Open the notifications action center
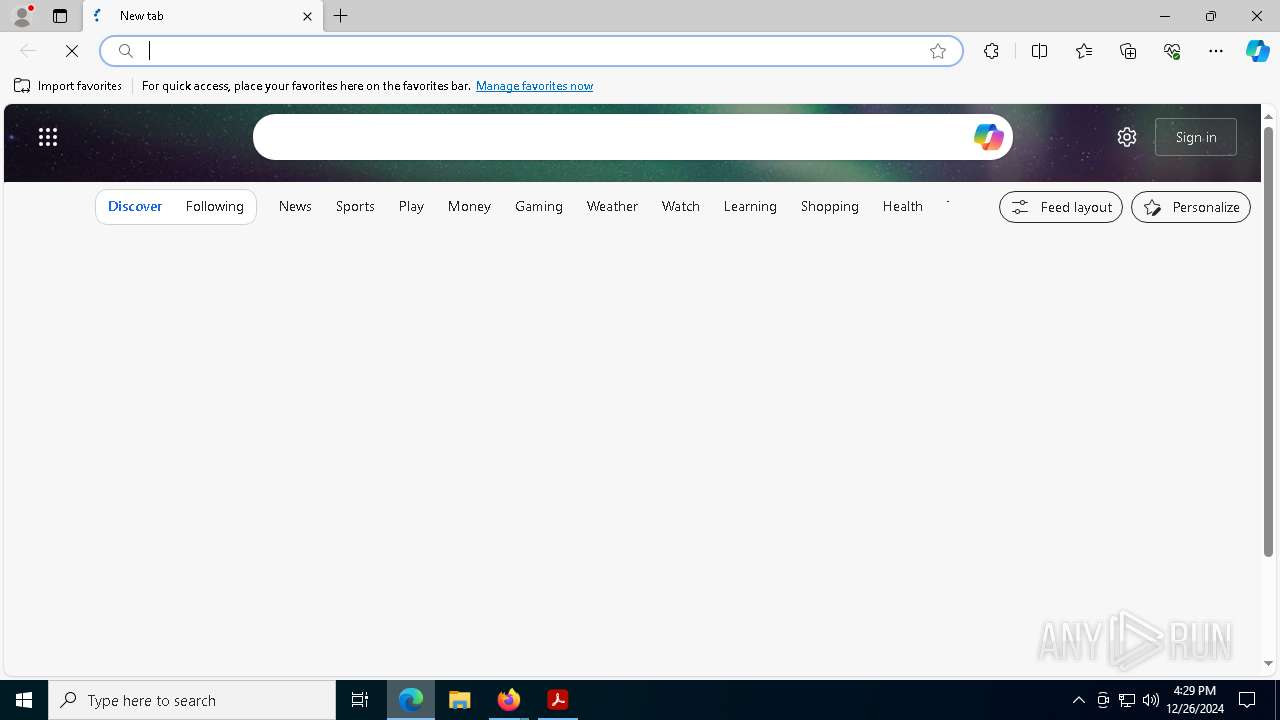This screenshot has width=1280, height=720. [x=1247, y=700]
